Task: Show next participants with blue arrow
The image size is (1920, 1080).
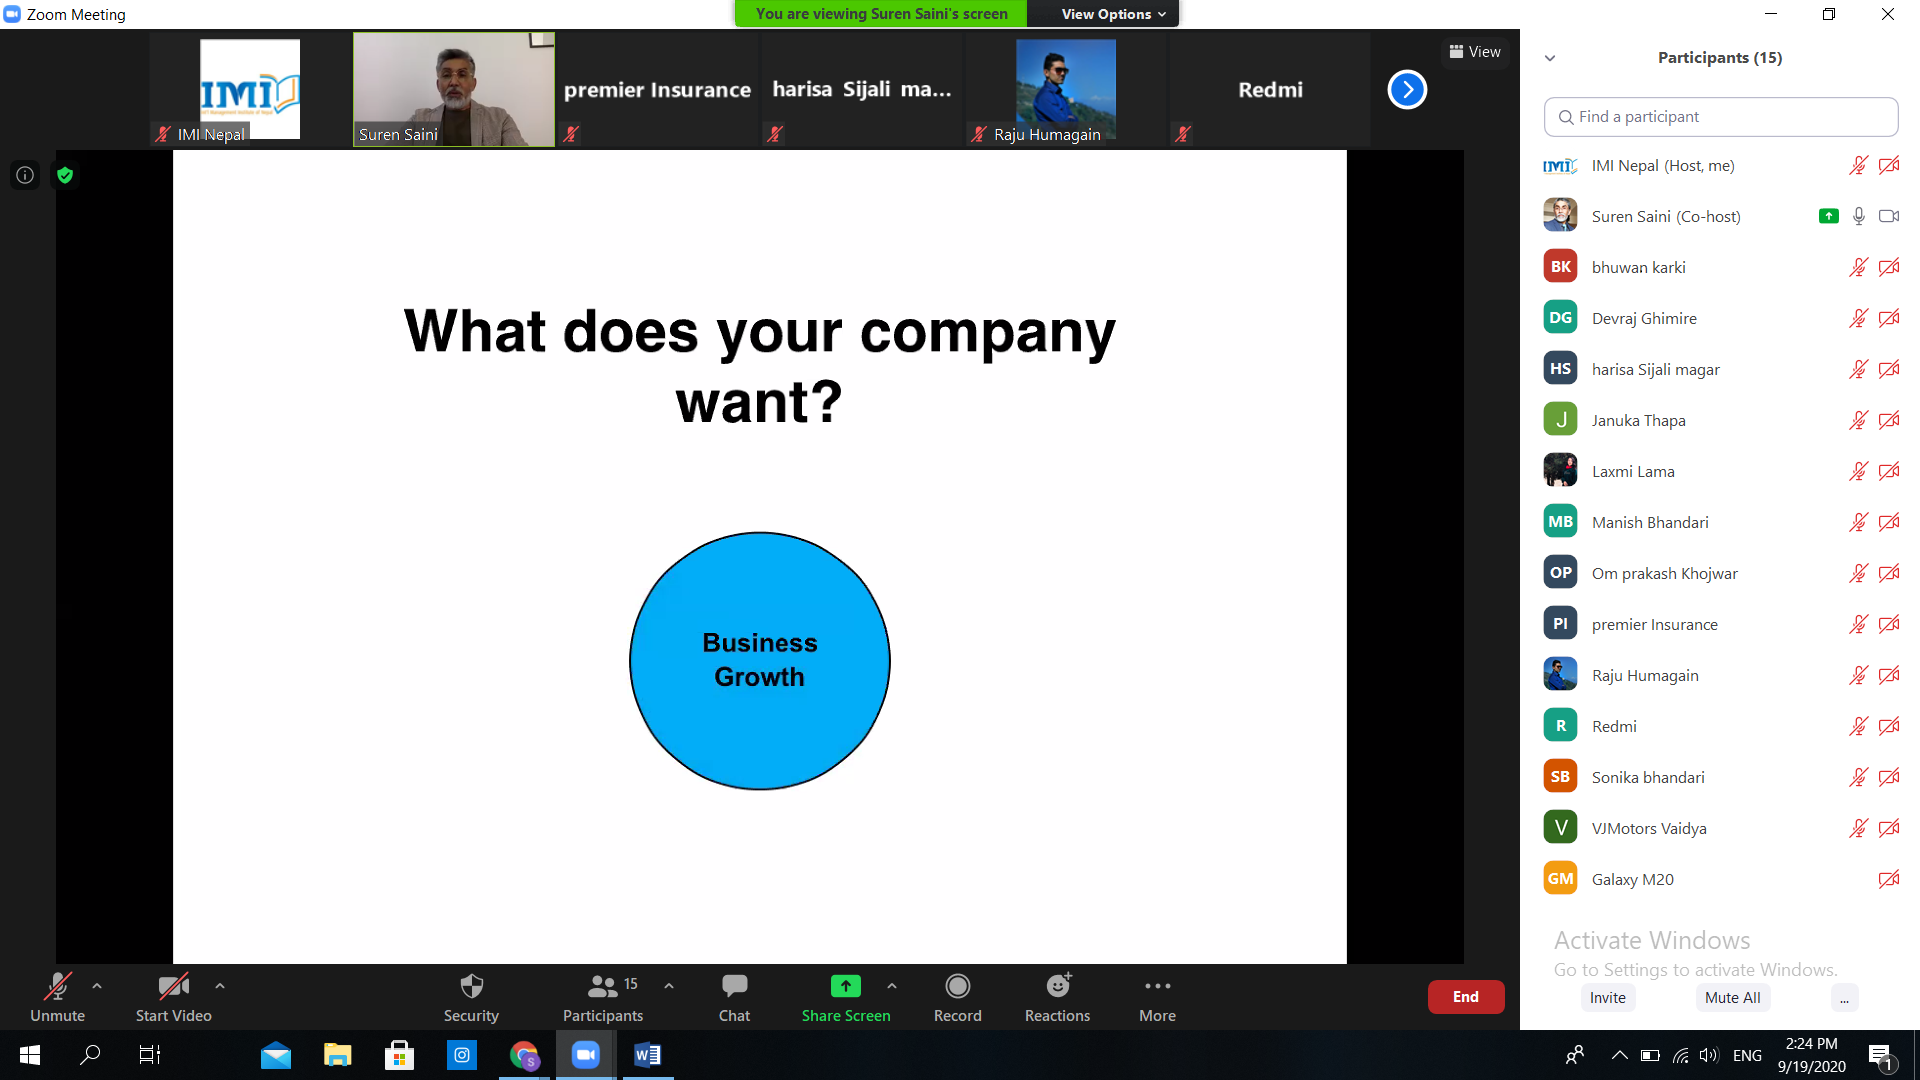Action: point(1406,90)
